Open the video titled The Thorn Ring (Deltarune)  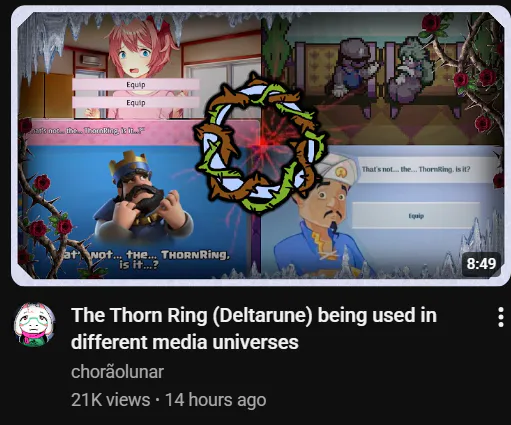253,328
